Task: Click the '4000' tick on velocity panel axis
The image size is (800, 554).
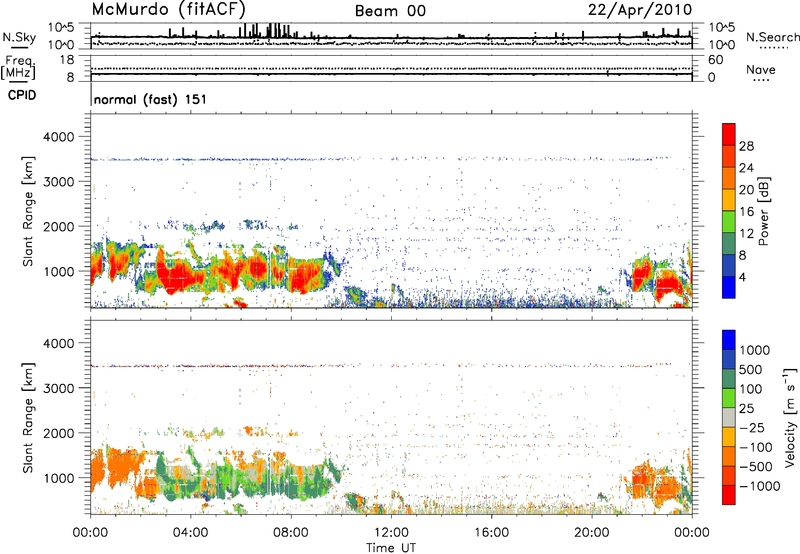Action: tap(59, 343)
